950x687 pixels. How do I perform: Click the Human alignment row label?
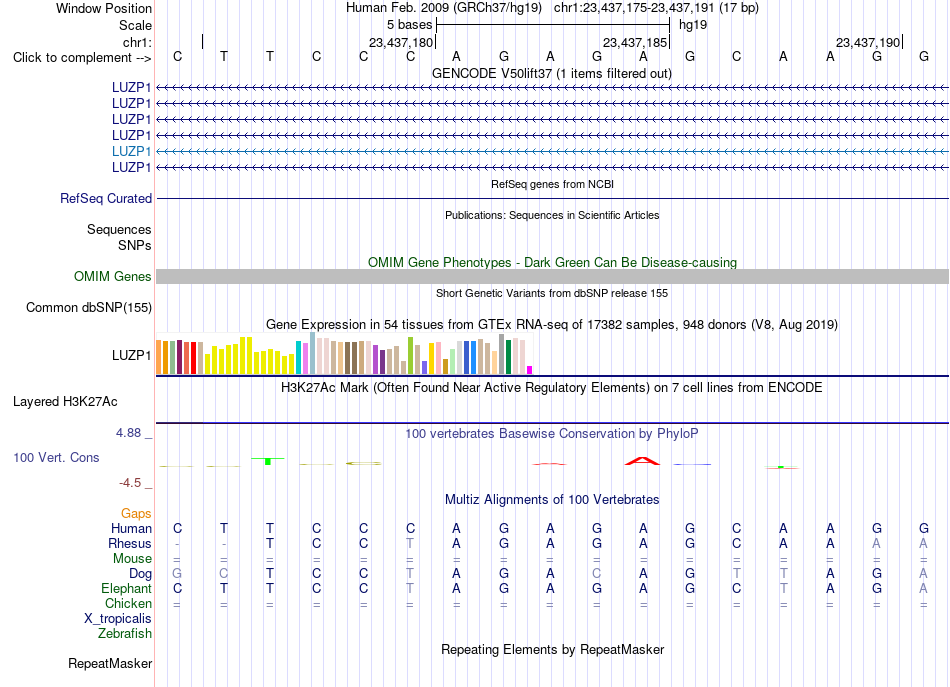tap(131, 528)
